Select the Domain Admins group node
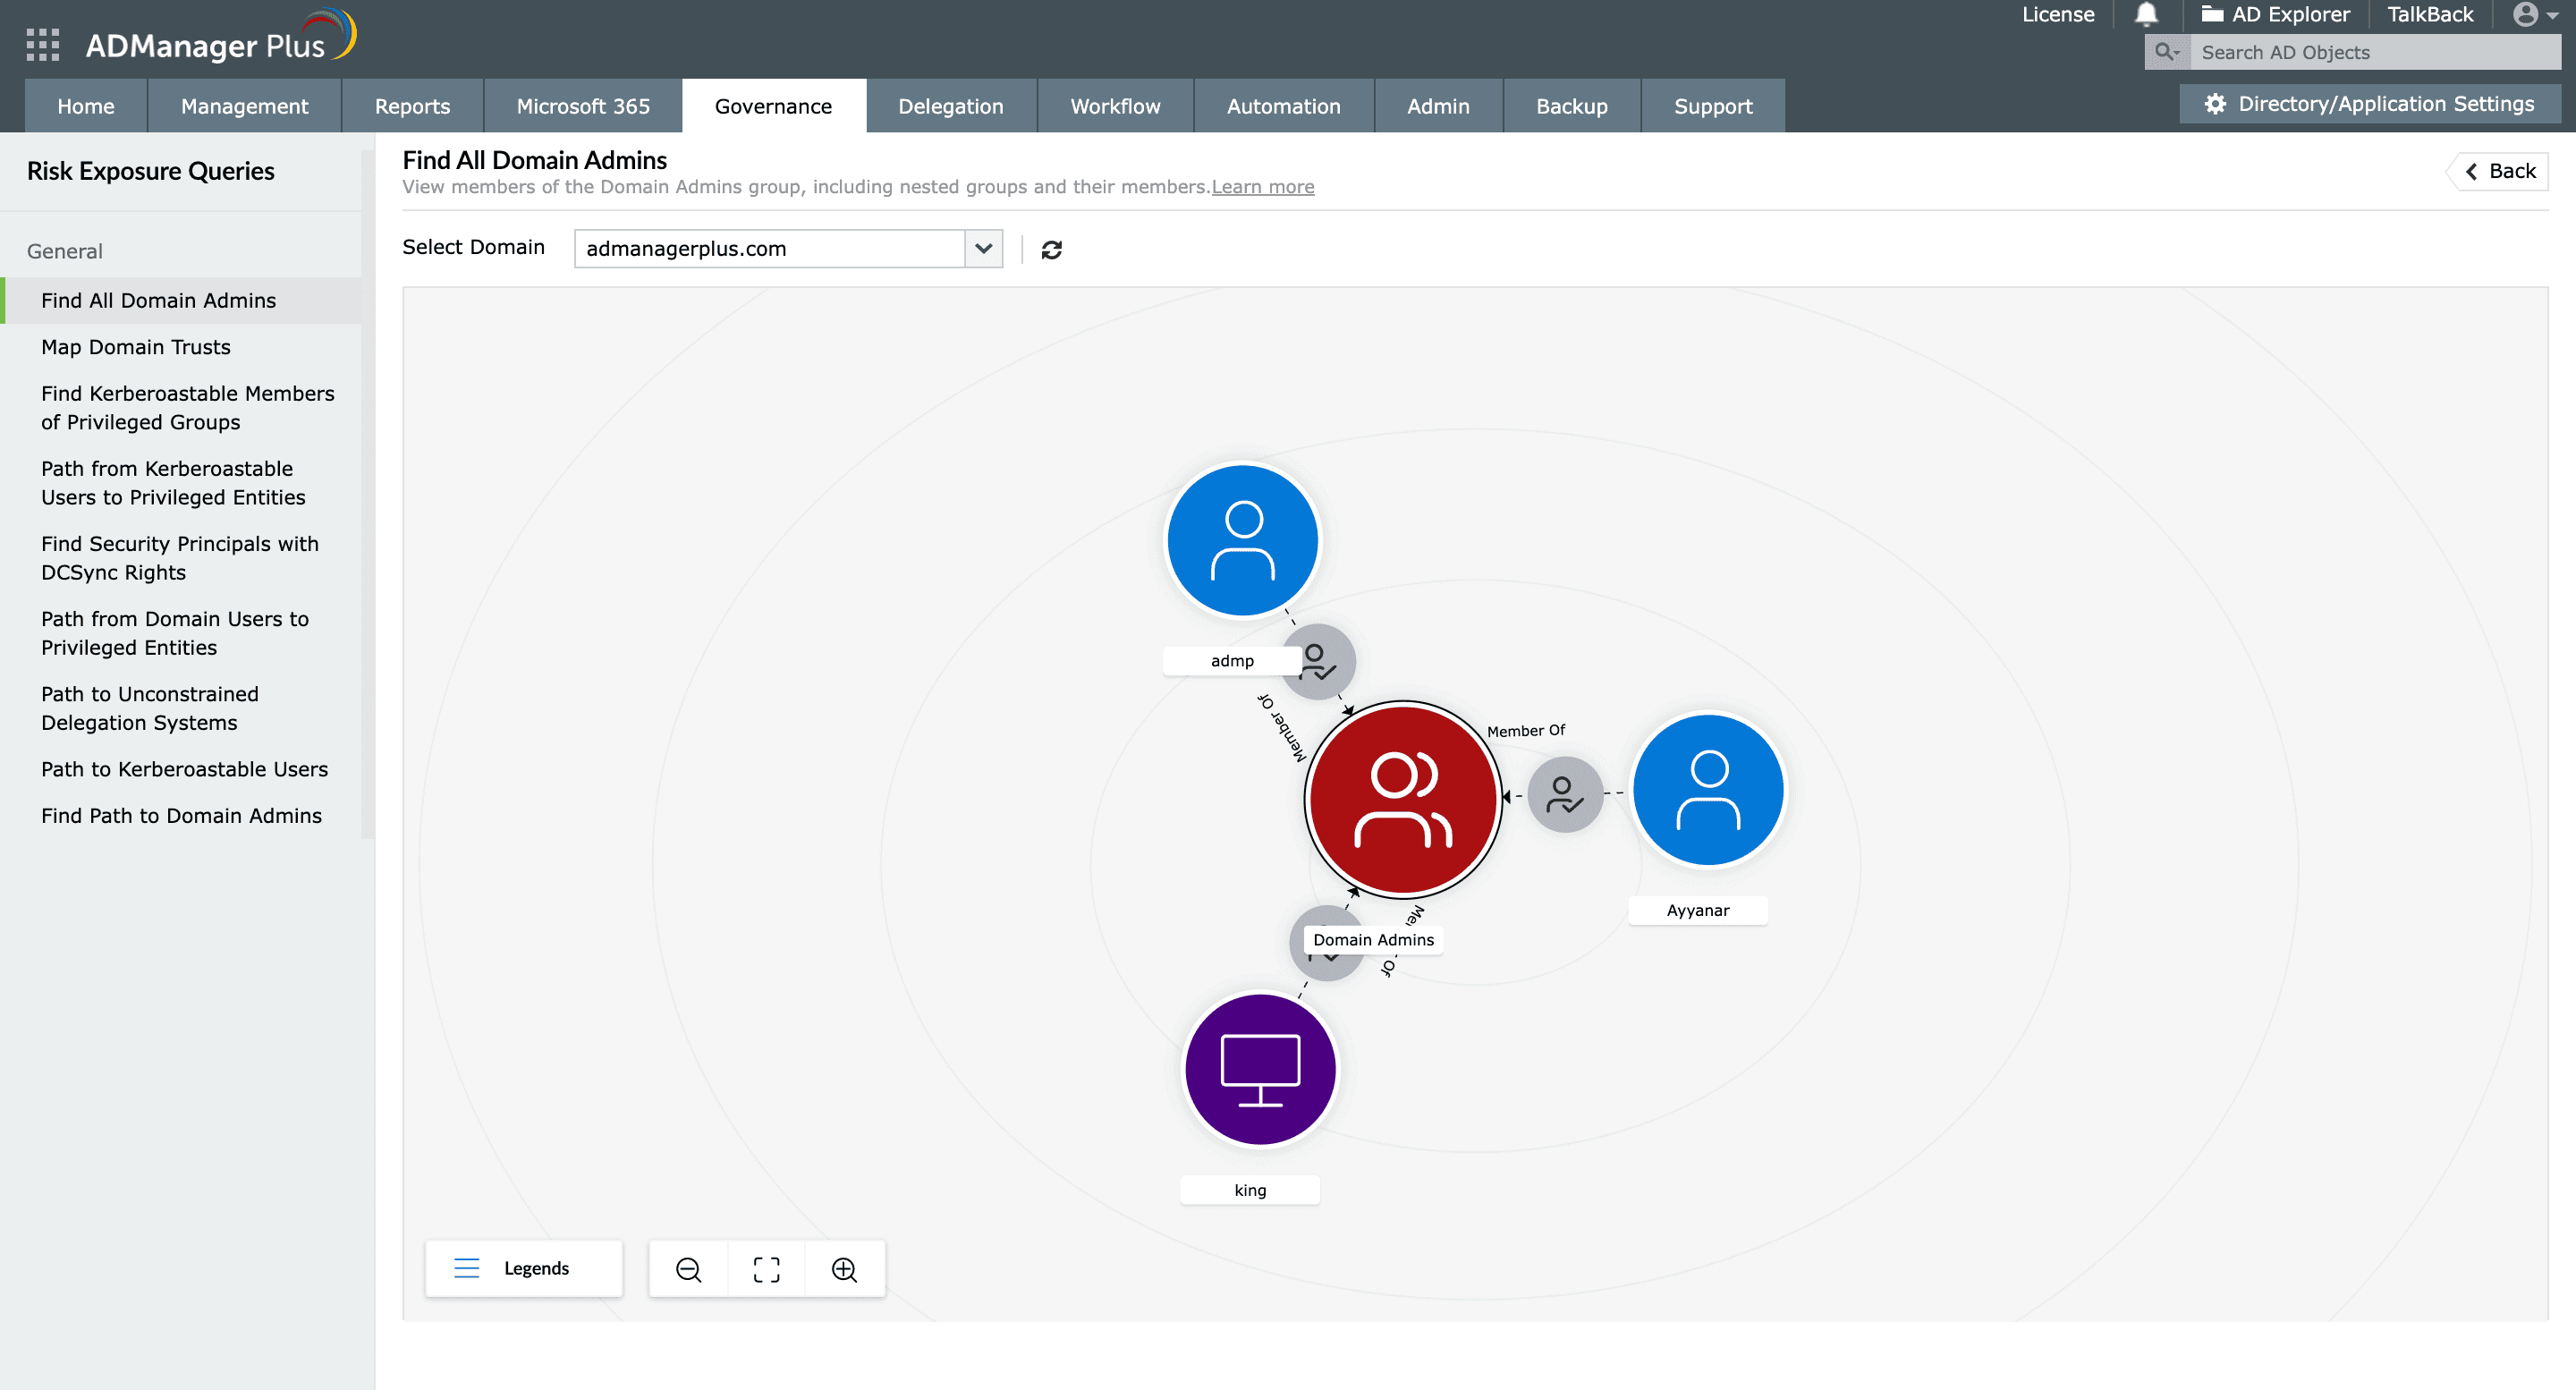The width and height of the screenshot is (2576, 1390). coord(1402,800)
